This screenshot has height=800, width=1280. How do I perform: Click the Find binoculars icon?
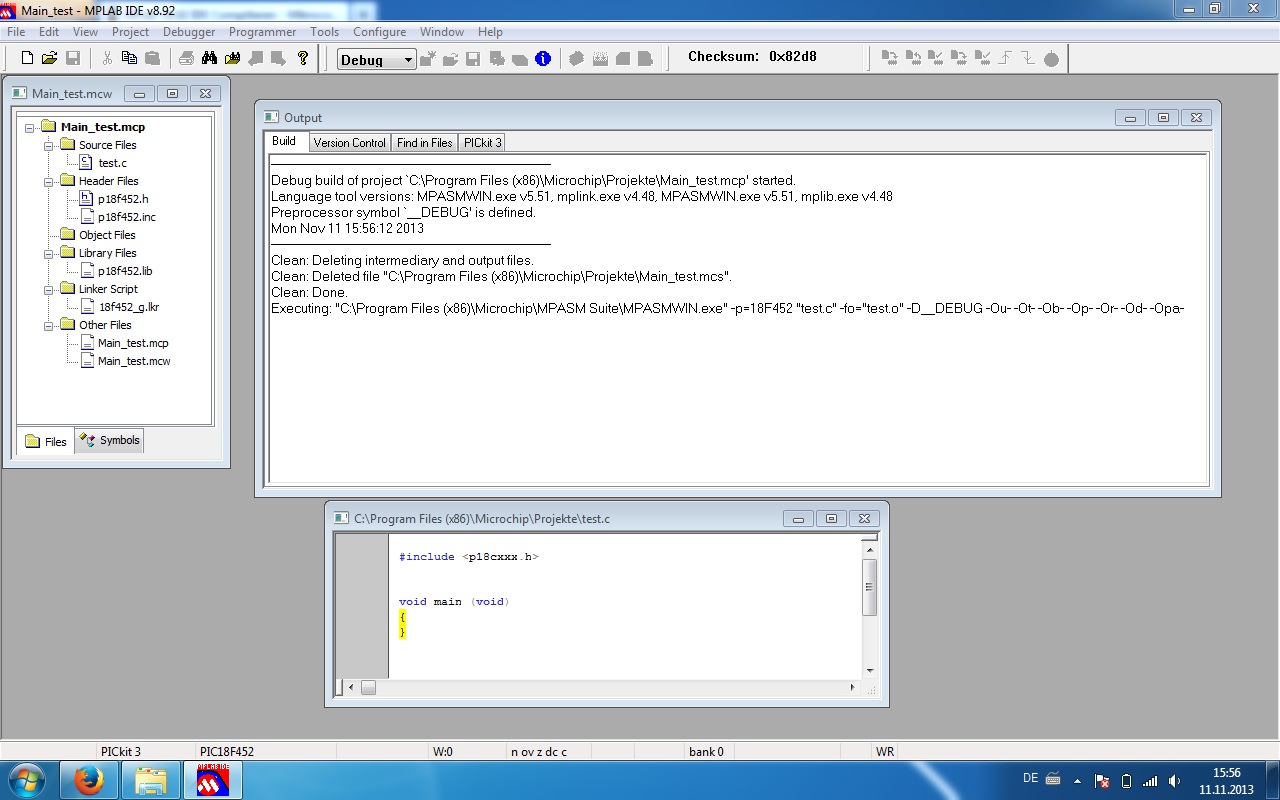(209, 59)
